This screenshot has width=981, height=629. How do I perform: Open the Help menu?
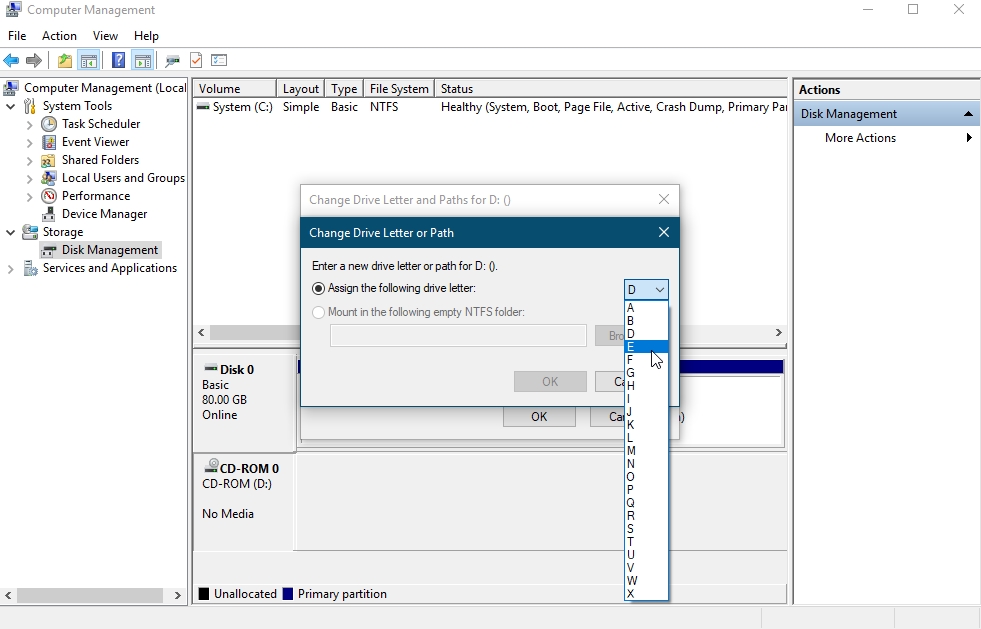(x=146, y=36)
